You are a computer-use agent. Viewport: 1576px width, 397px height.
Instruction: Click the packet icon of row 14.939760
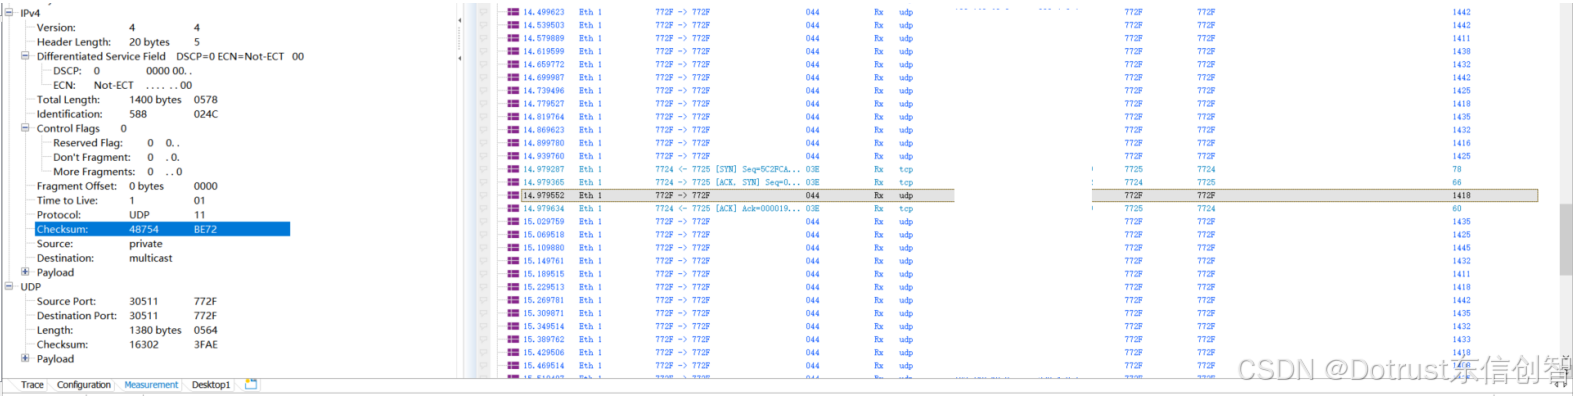click(513, 156)
